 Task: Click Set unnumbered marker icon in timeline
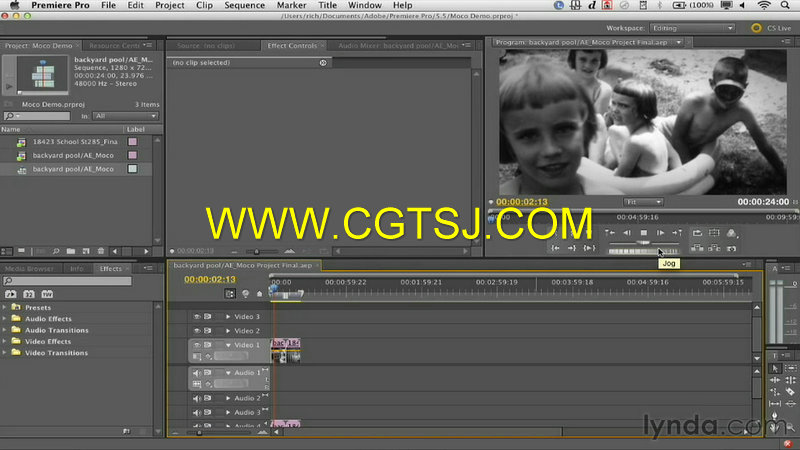pyautogui.click(x=259, y=294)
